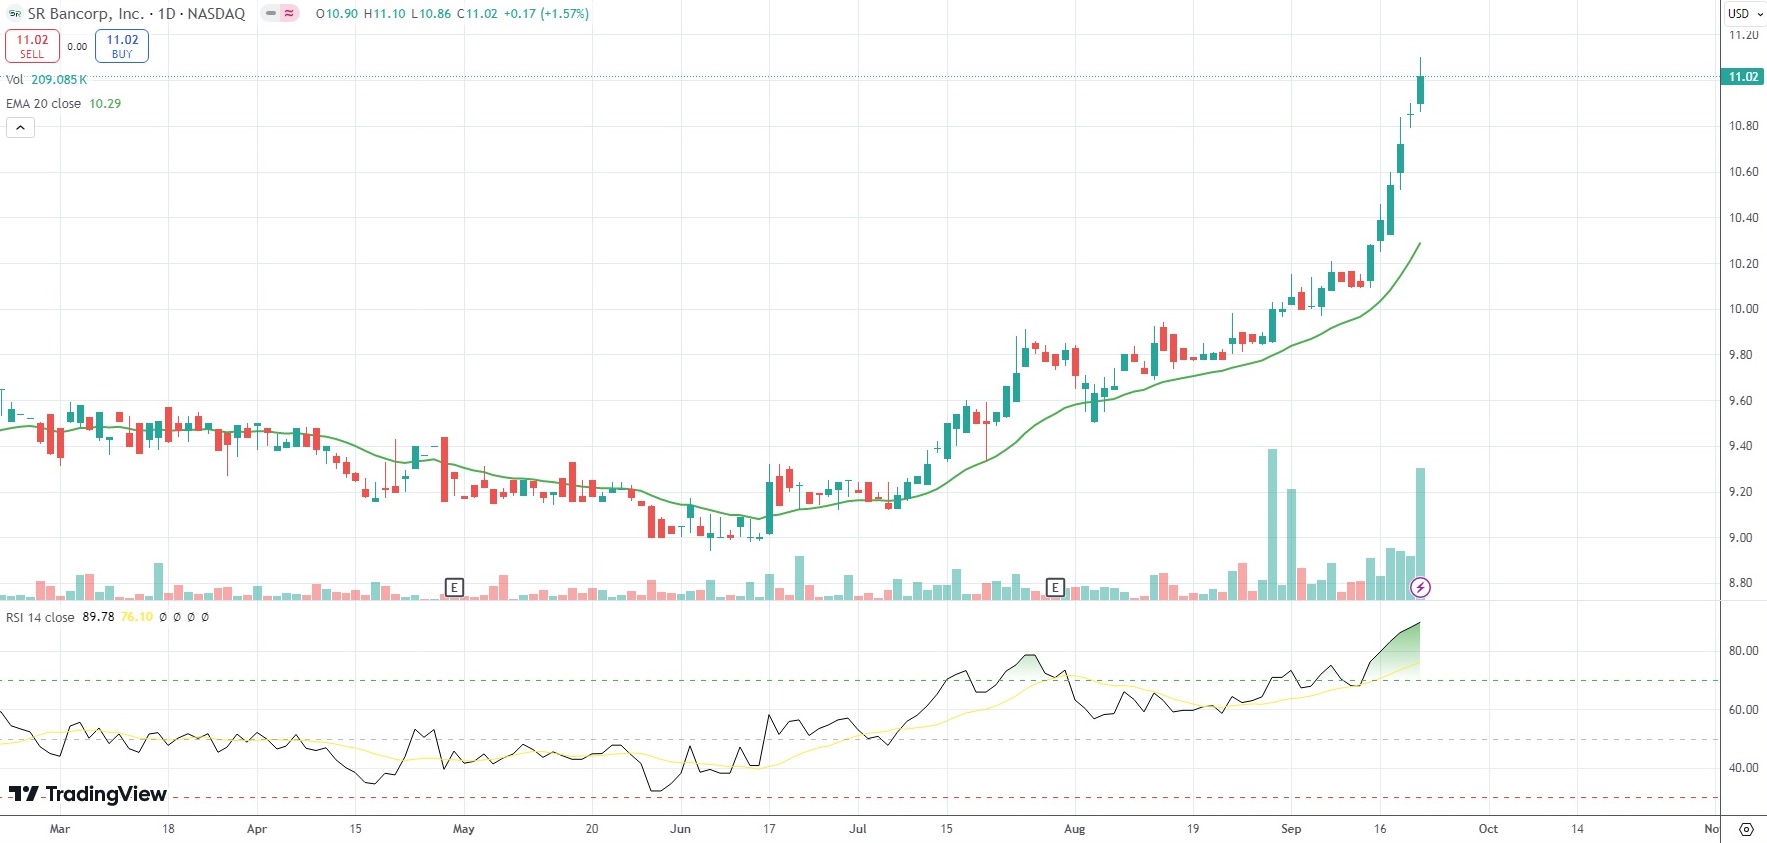
Task: Click the 1D interval label in the title
Action: tap(167, 14)
